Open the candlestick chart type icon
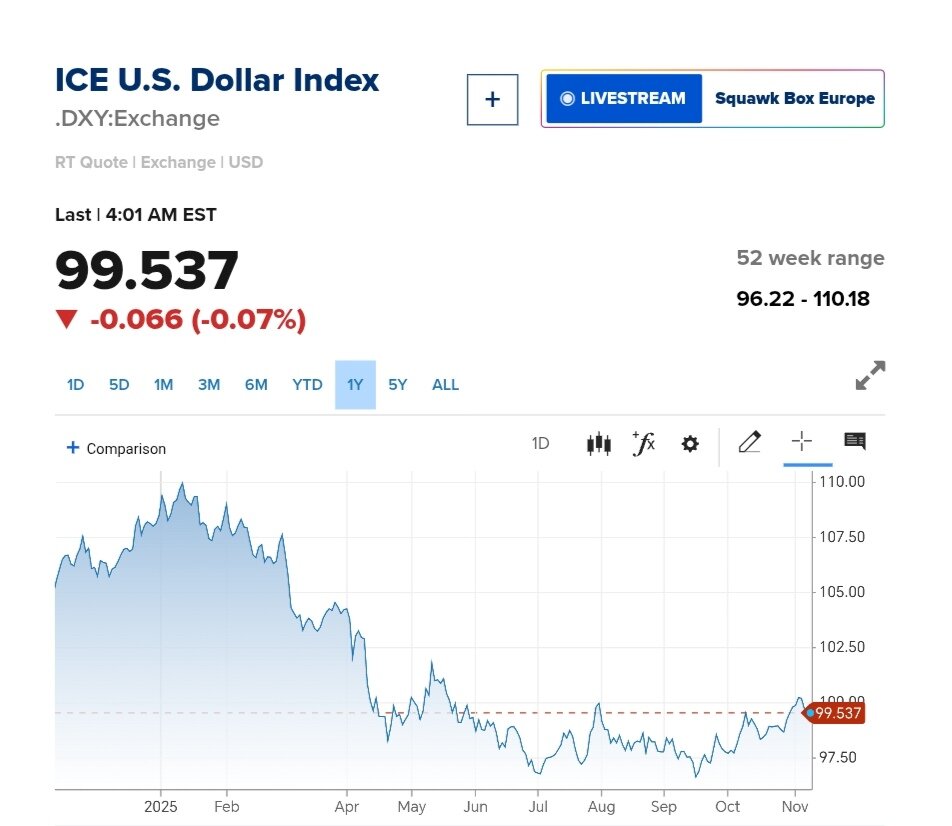The height and width of the screenshot is (826, 952). [598, 443]
